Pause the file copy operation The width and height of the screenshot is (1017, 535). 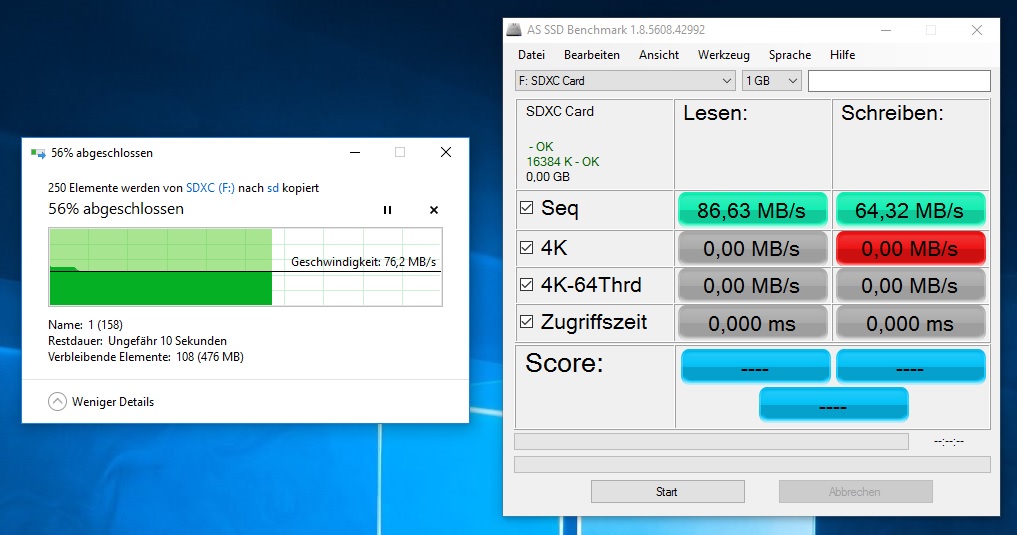387,210
